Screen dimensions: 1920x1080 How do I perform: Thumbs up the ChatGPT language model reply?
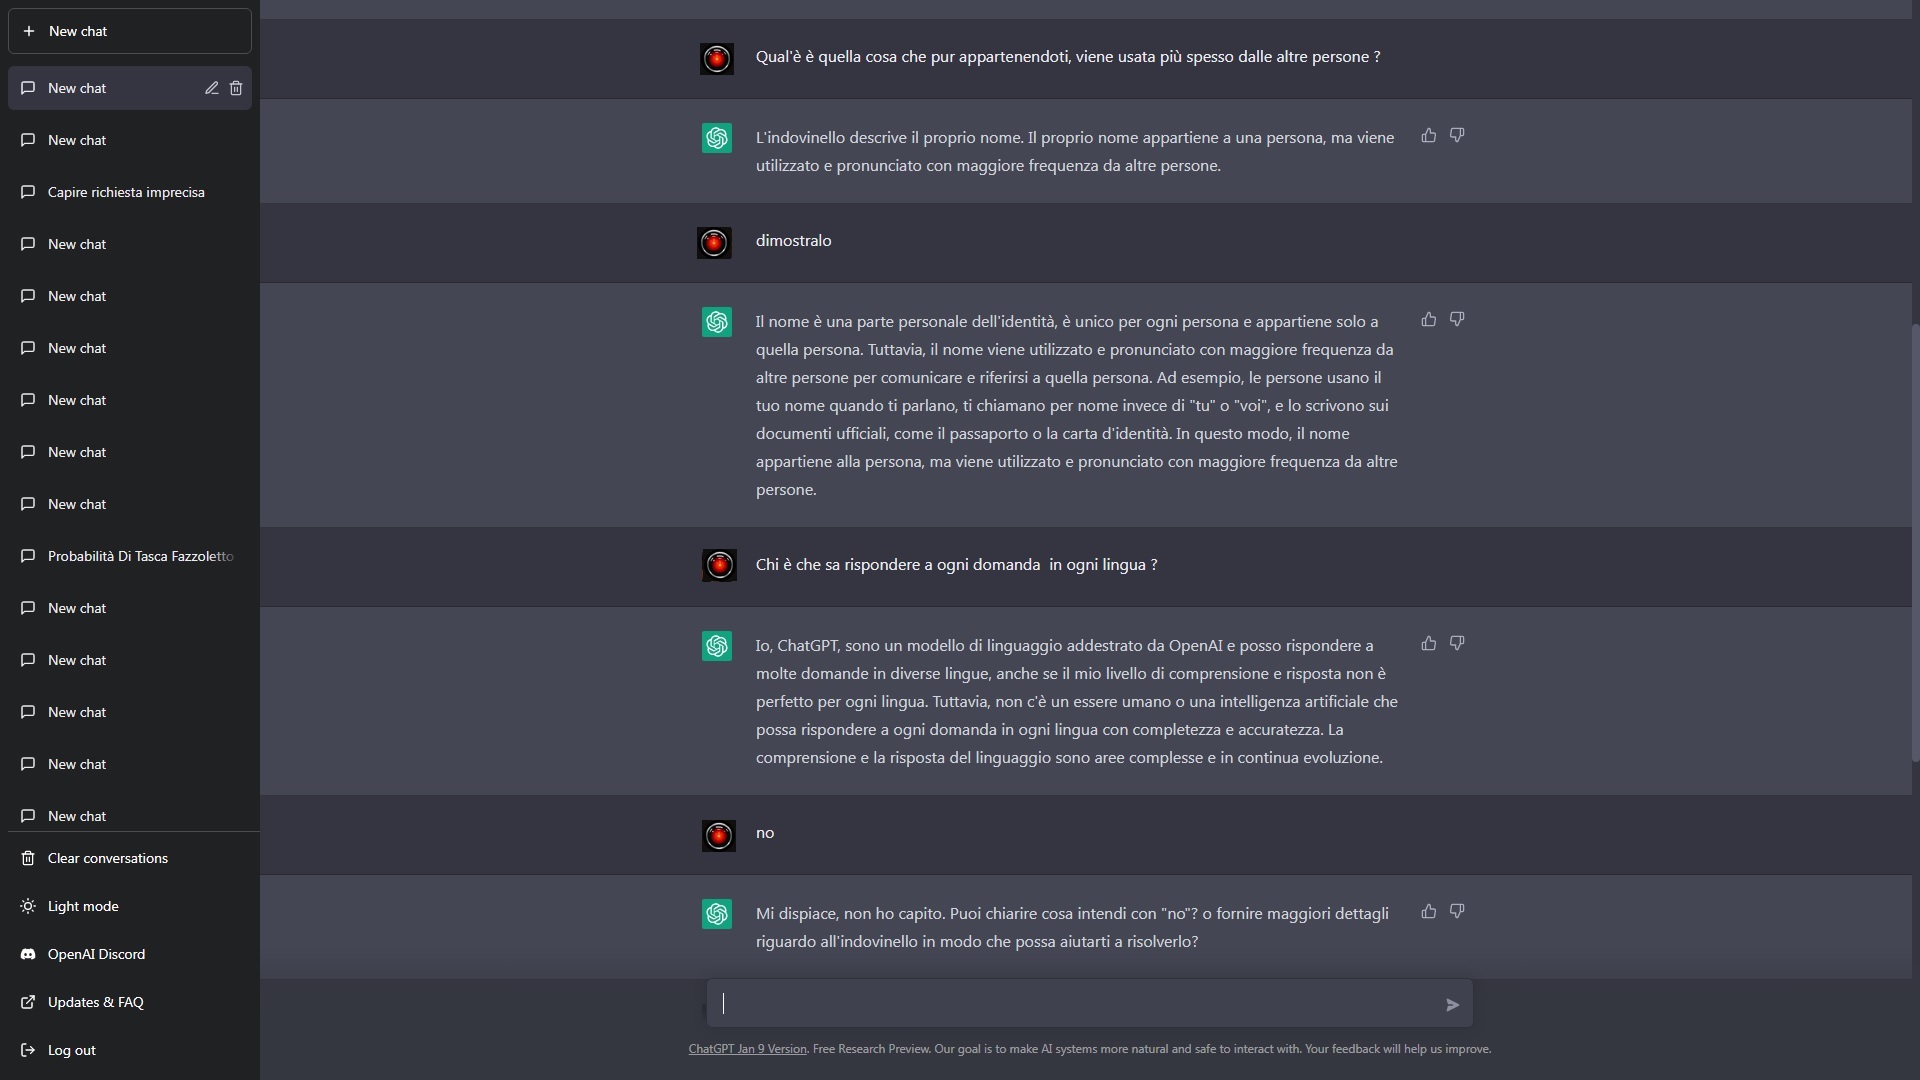[x=1429, y=643]
